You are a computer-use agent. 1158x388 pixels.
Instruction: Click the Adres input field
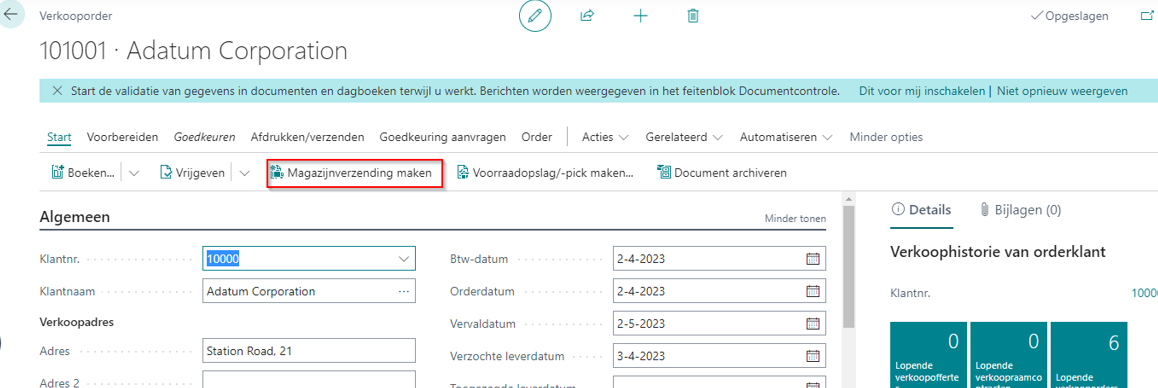(309, 351)
